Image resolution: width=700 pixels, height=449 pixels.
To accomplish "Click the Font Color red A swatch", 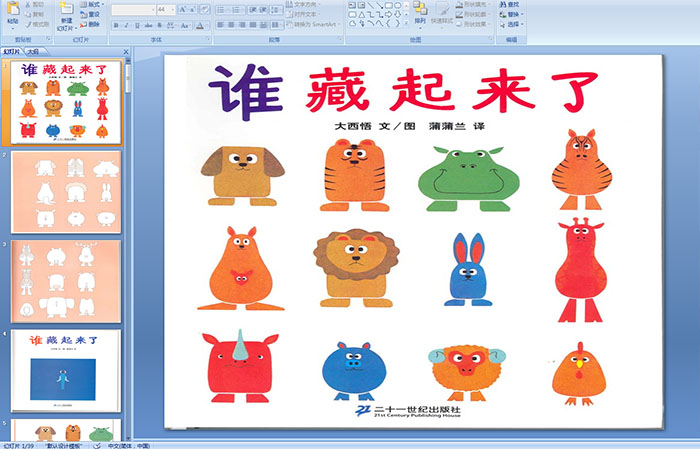I will pos(200,25).
